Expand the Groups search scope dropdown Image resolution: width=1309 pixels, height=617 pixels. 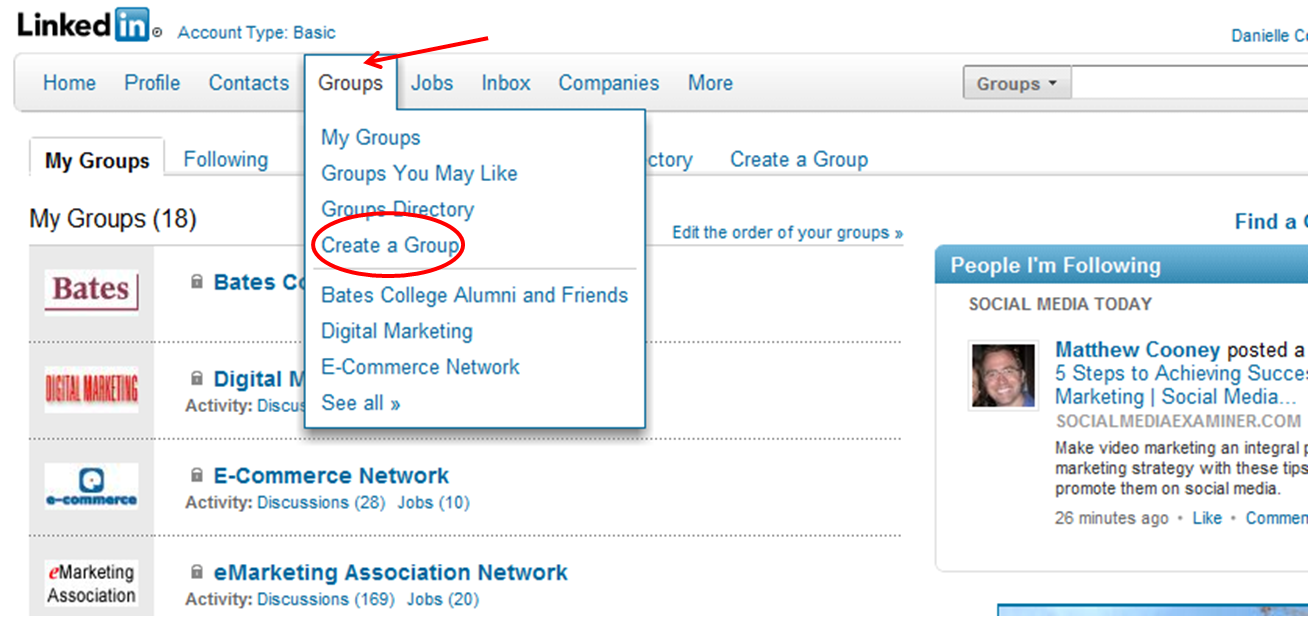(1017, 83)
